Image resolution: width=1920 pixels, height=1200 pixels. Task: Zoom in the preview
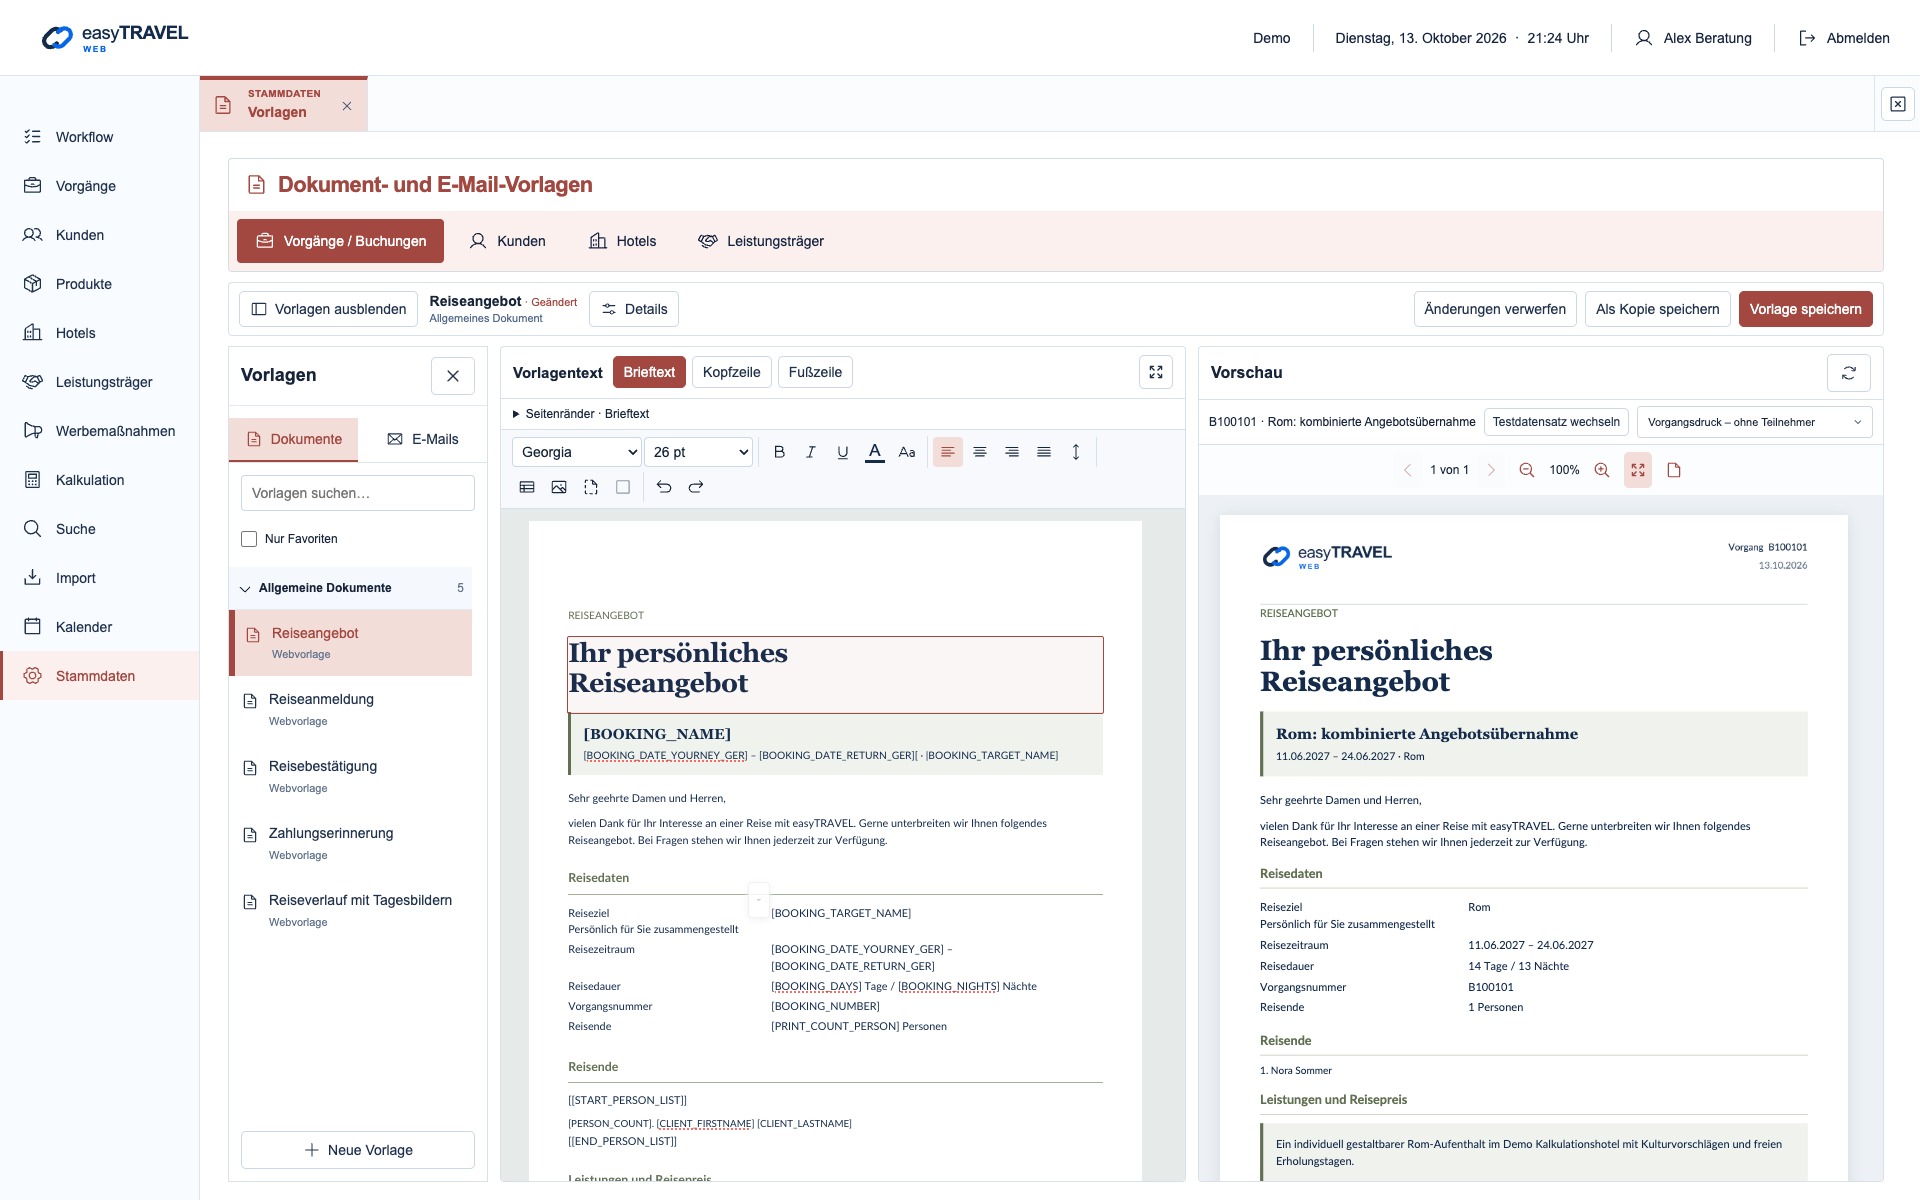pyautogui.click(x=1602, y=470)
